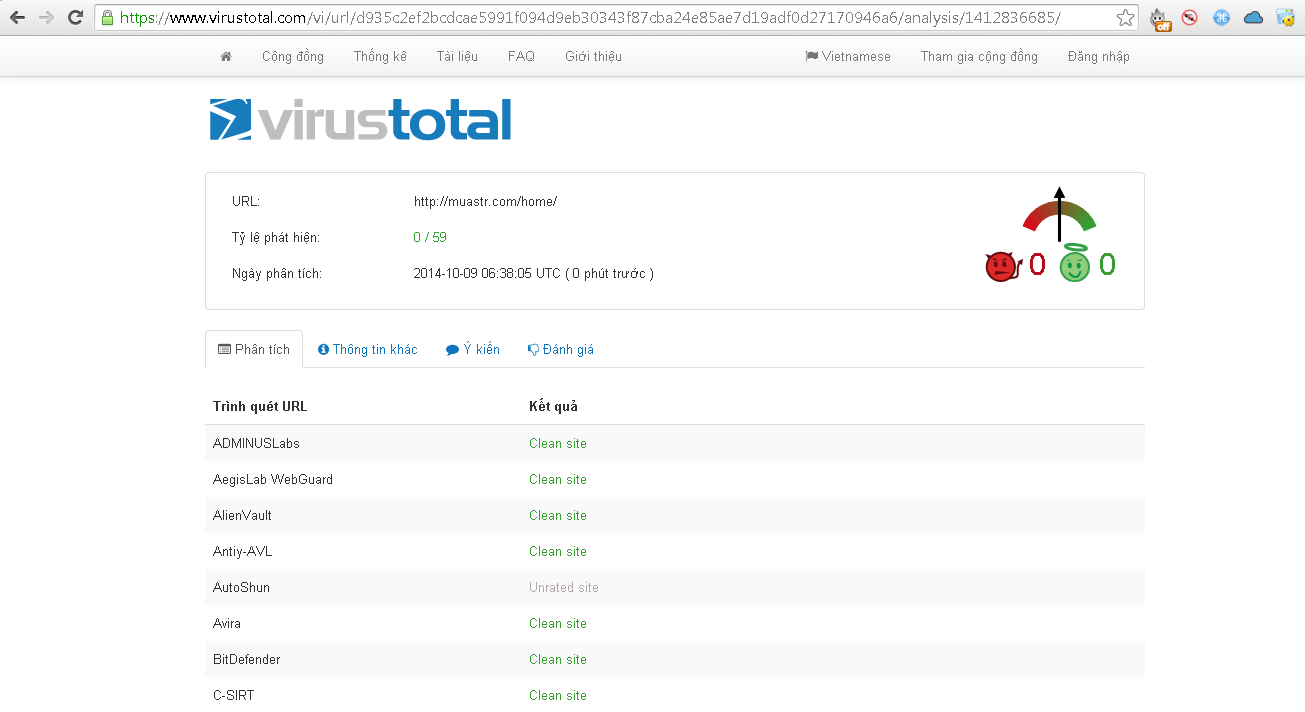1305x712 pixels.
Task: Click the Unrated site result for AutoShun
Action: (564, 587)
